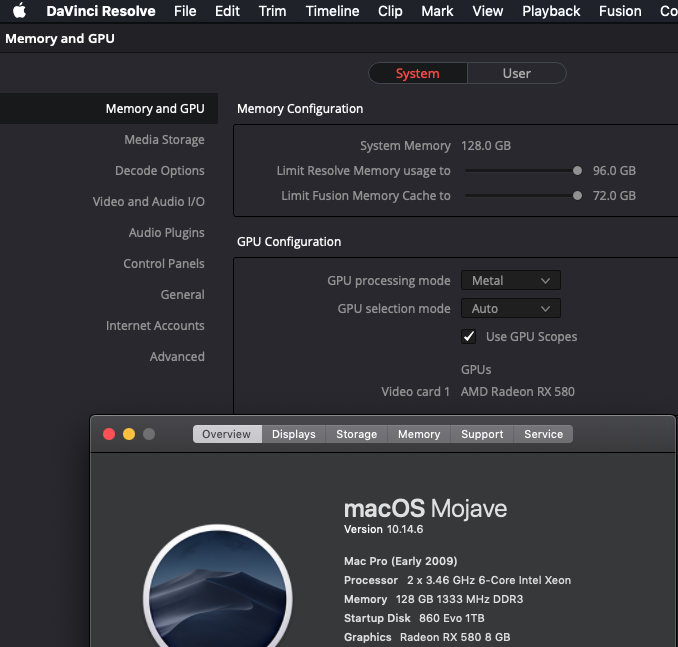Select Memory tab in About This Mac
Image resolution: width=678 pixels, height=647 pixels.
(419, 434)
